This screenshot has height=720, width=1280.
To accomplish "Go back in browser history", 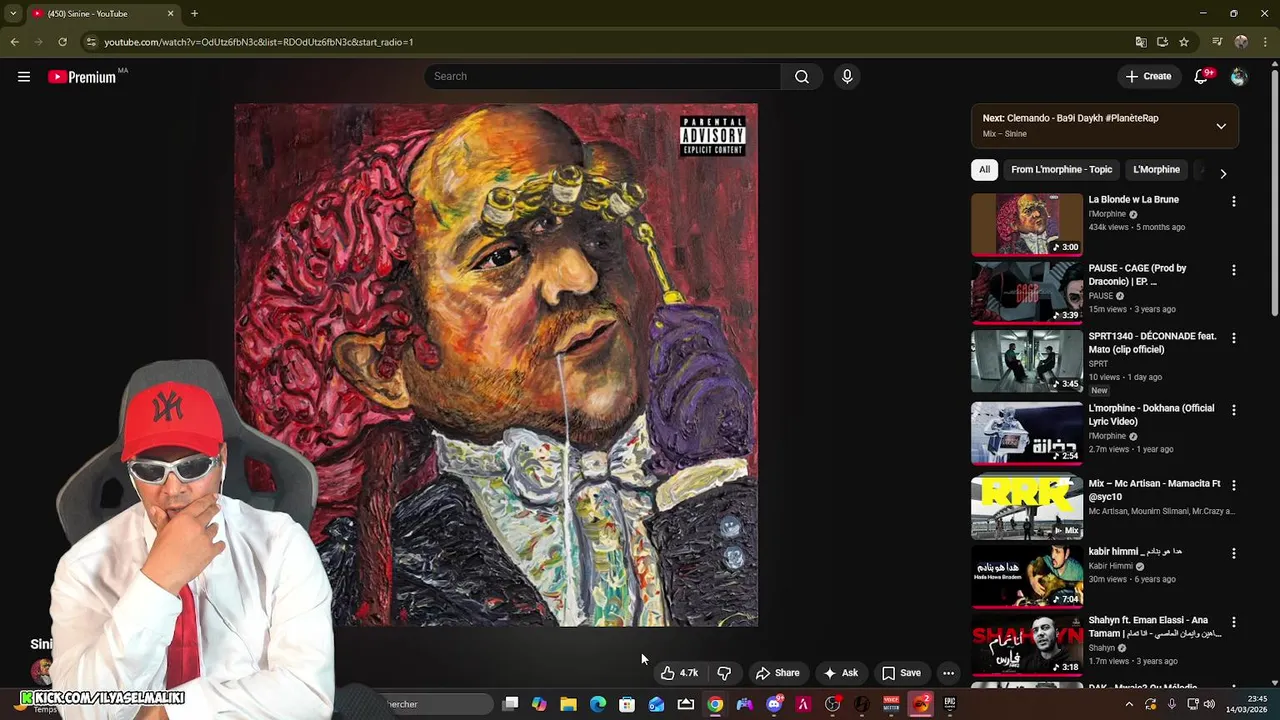I will [14, 42].
